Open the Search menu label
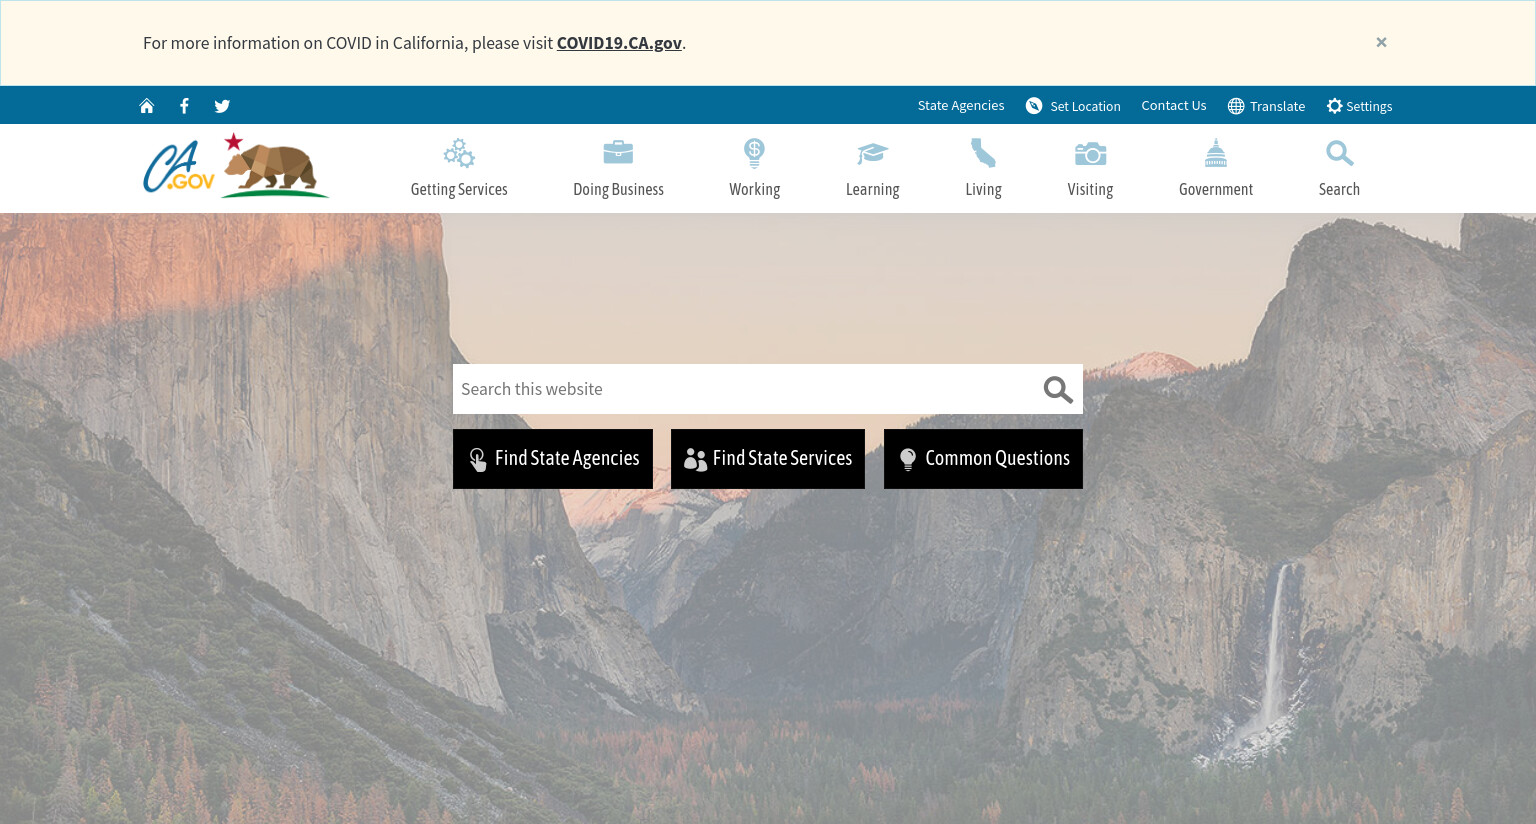Screen dimensions: 1536x824 (x=1339, y=189)
